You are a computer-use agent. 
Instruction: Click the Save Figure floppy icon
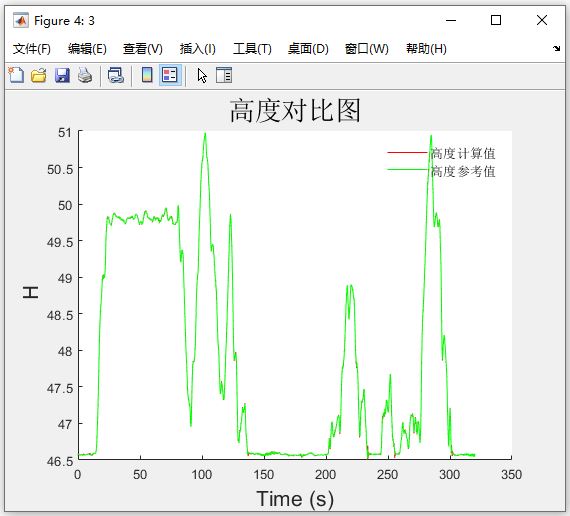click(x=62, y=75)
